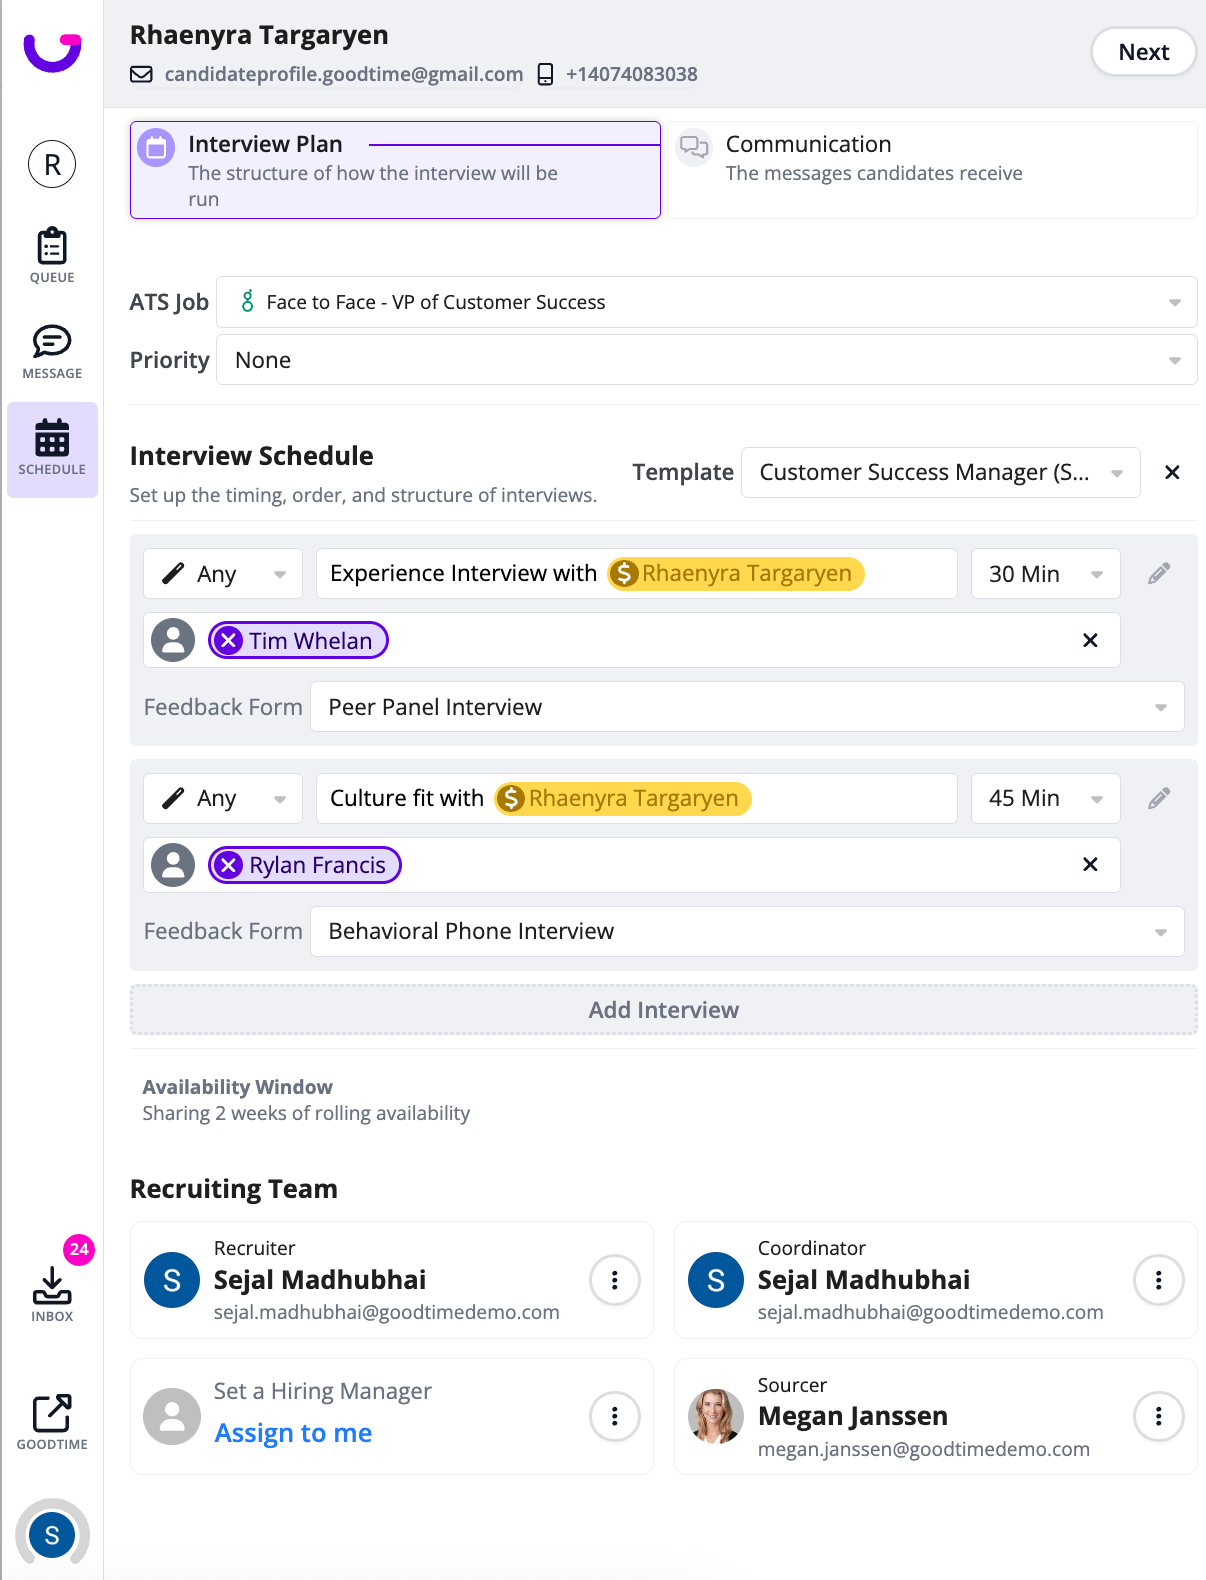The width and height of the screenshot is (1206, 1580).
Task: Click the Add Interview button
Action: [663, 1010]
